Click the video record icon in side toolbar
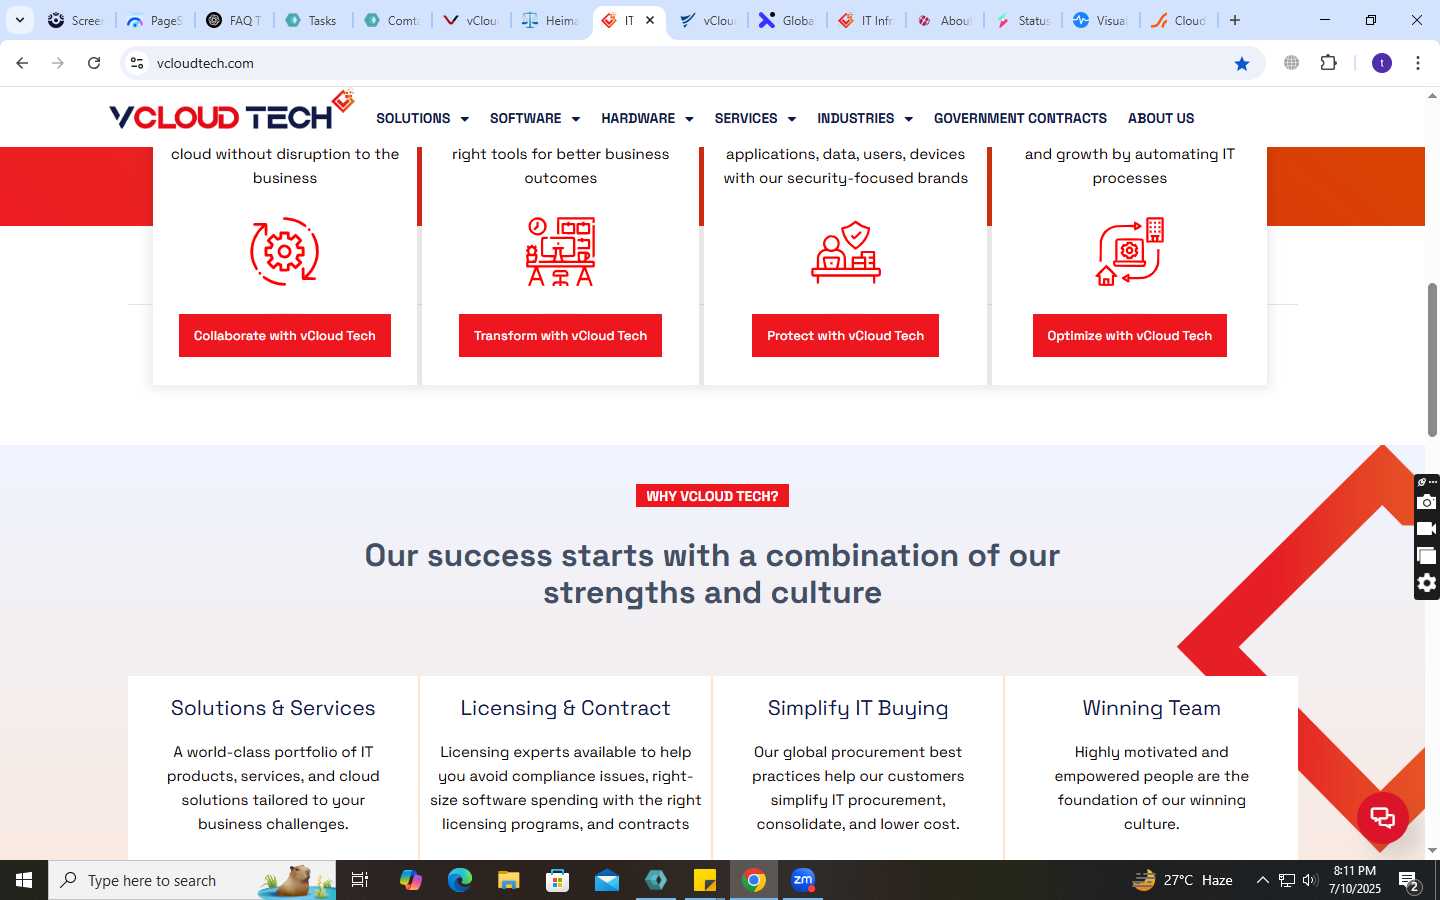 1427,529
